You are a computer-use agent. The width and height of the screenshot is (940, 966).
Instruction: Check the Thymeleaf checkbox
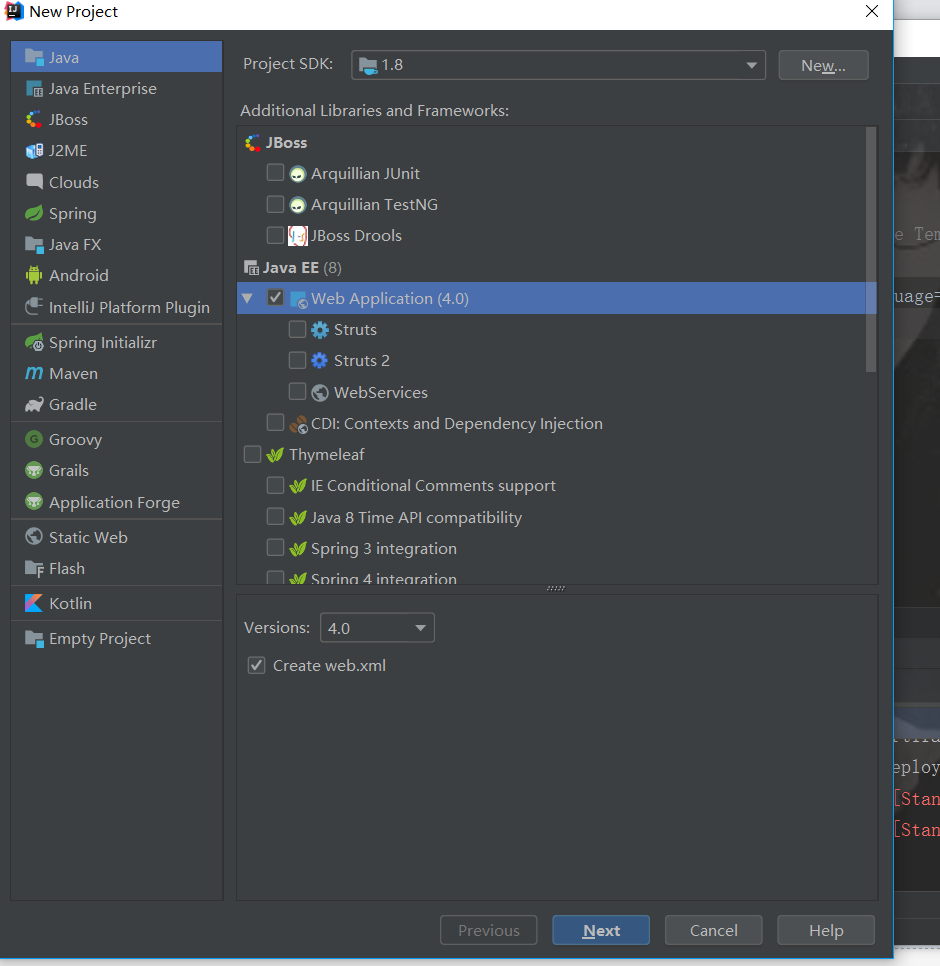pos(253,454)
